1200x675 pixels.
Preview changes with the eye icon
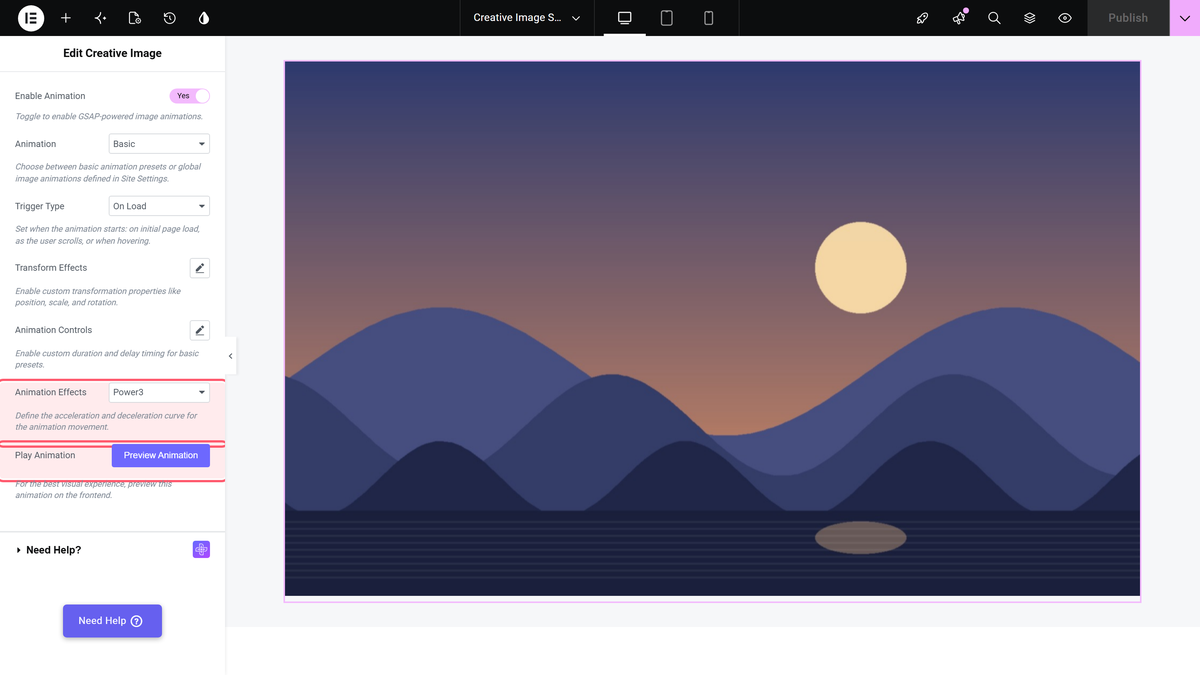click(1065, 18)
